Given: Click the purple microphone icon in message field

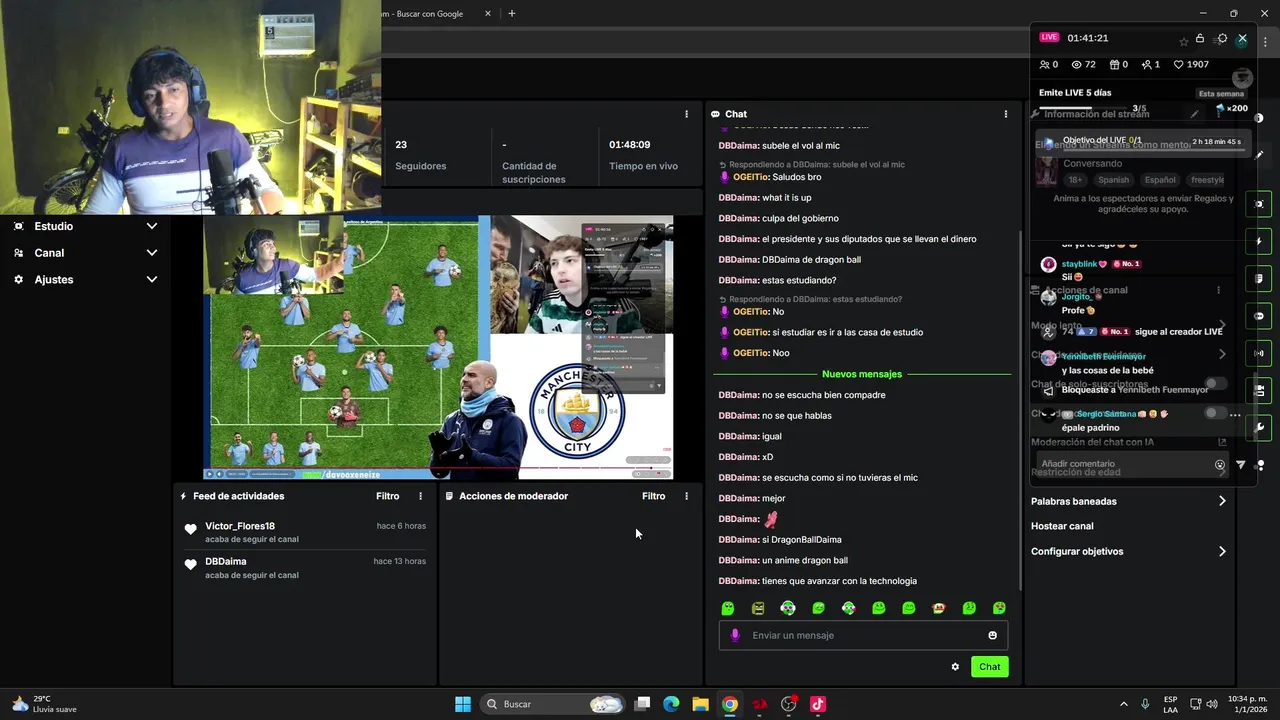Looking at the screenshot, I should pos(735,635).
